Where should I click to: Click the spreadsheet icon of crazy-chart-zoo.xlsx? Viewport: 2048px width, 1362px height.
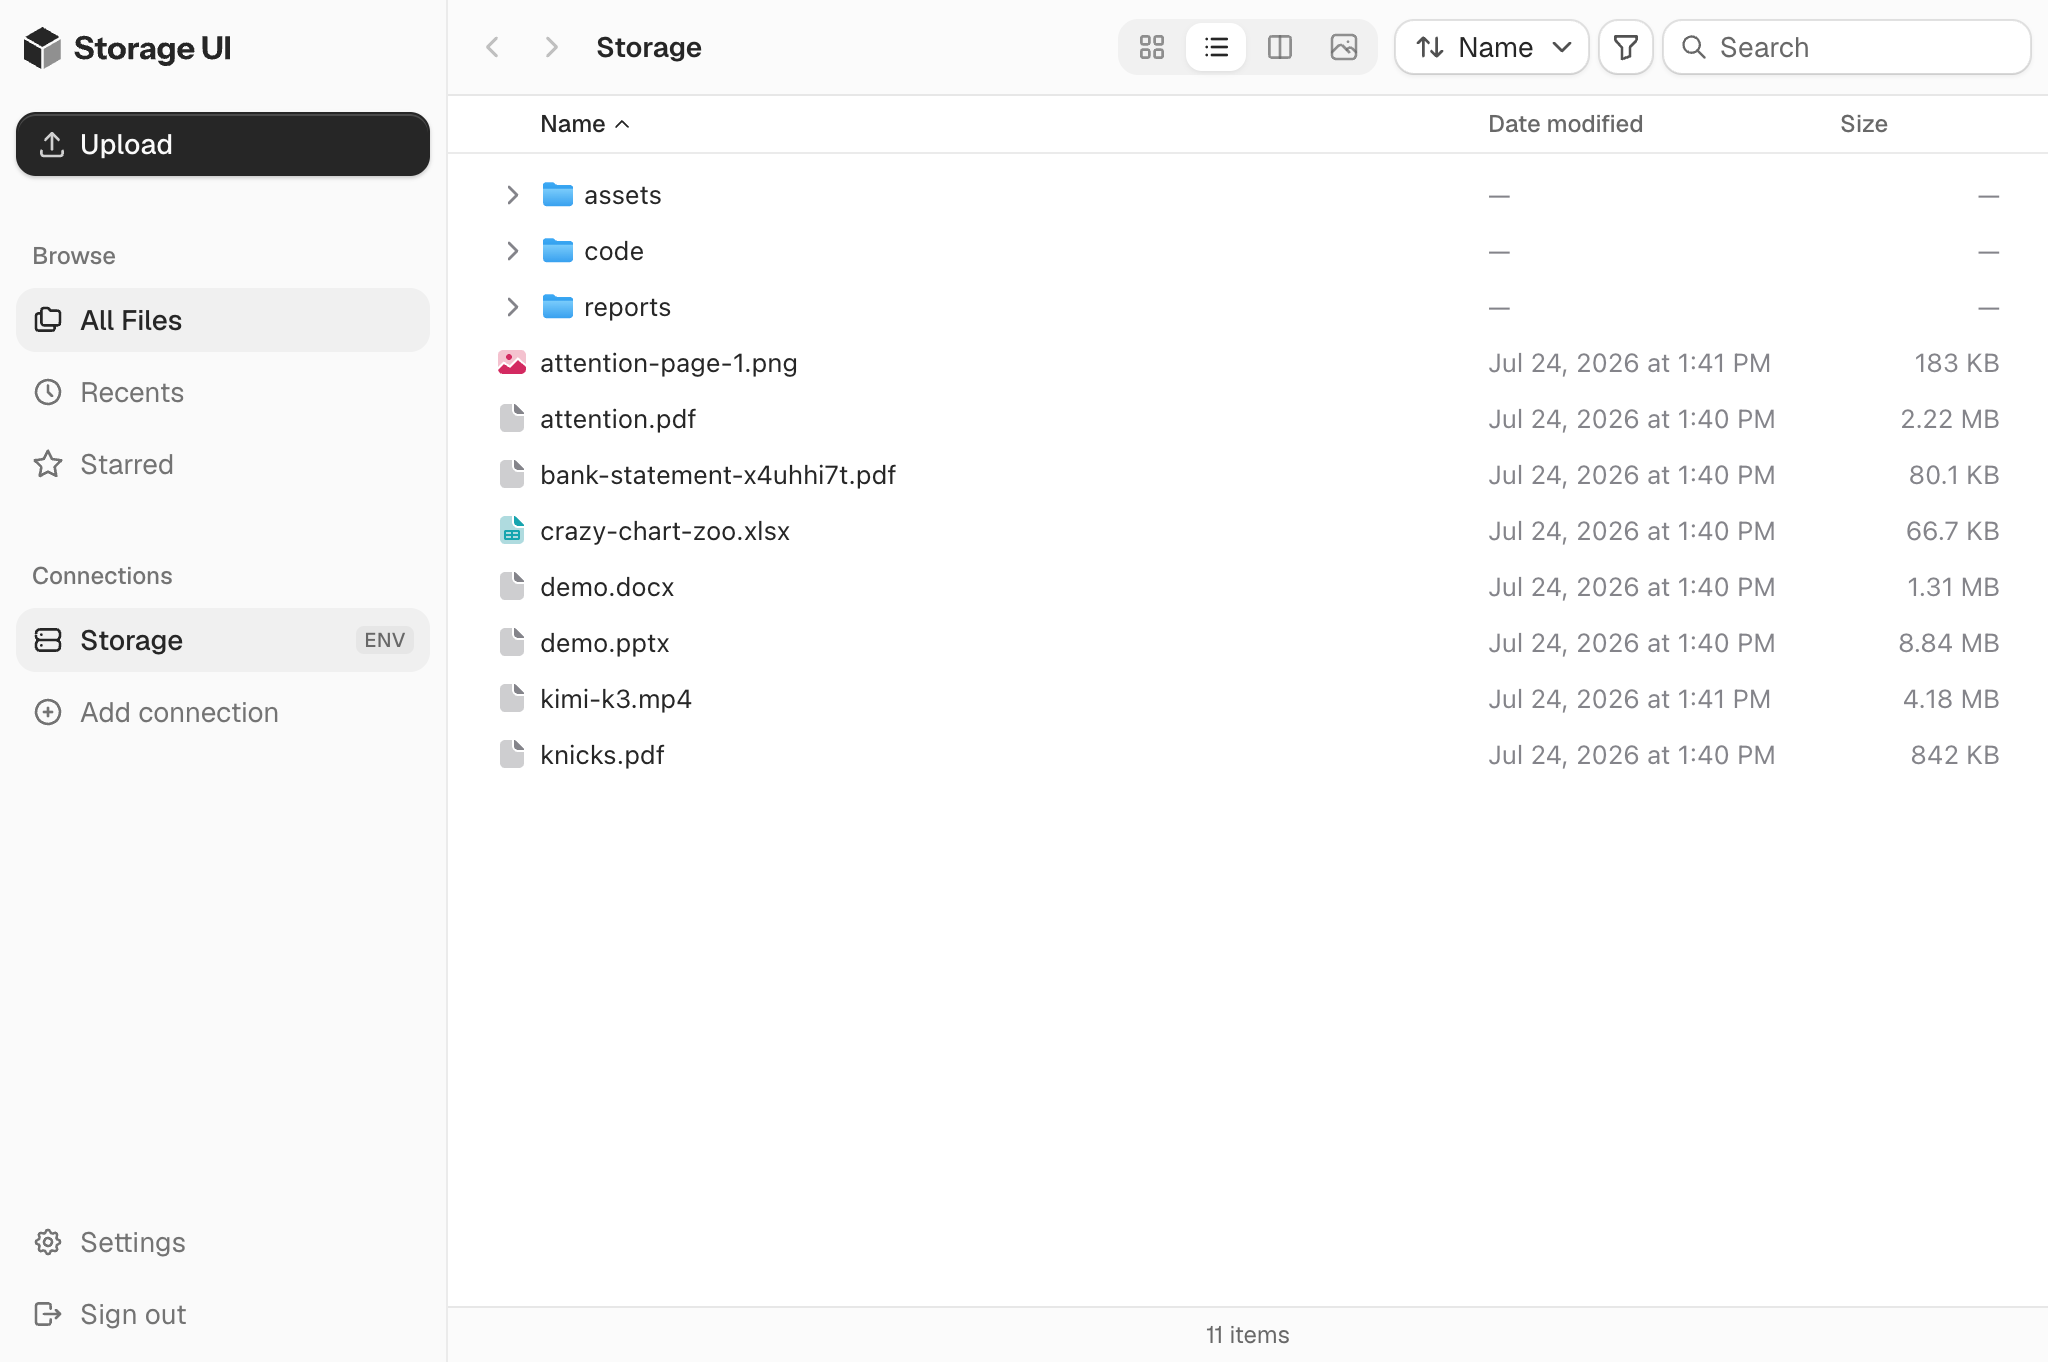point(512,530)
